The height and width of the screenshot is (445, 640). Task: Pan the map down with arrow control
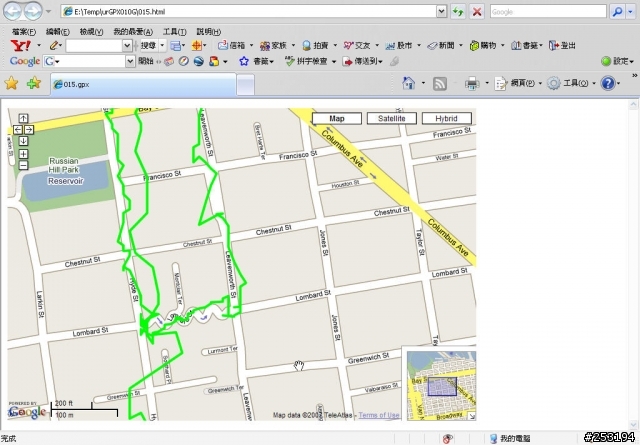(x=23, y=141)
